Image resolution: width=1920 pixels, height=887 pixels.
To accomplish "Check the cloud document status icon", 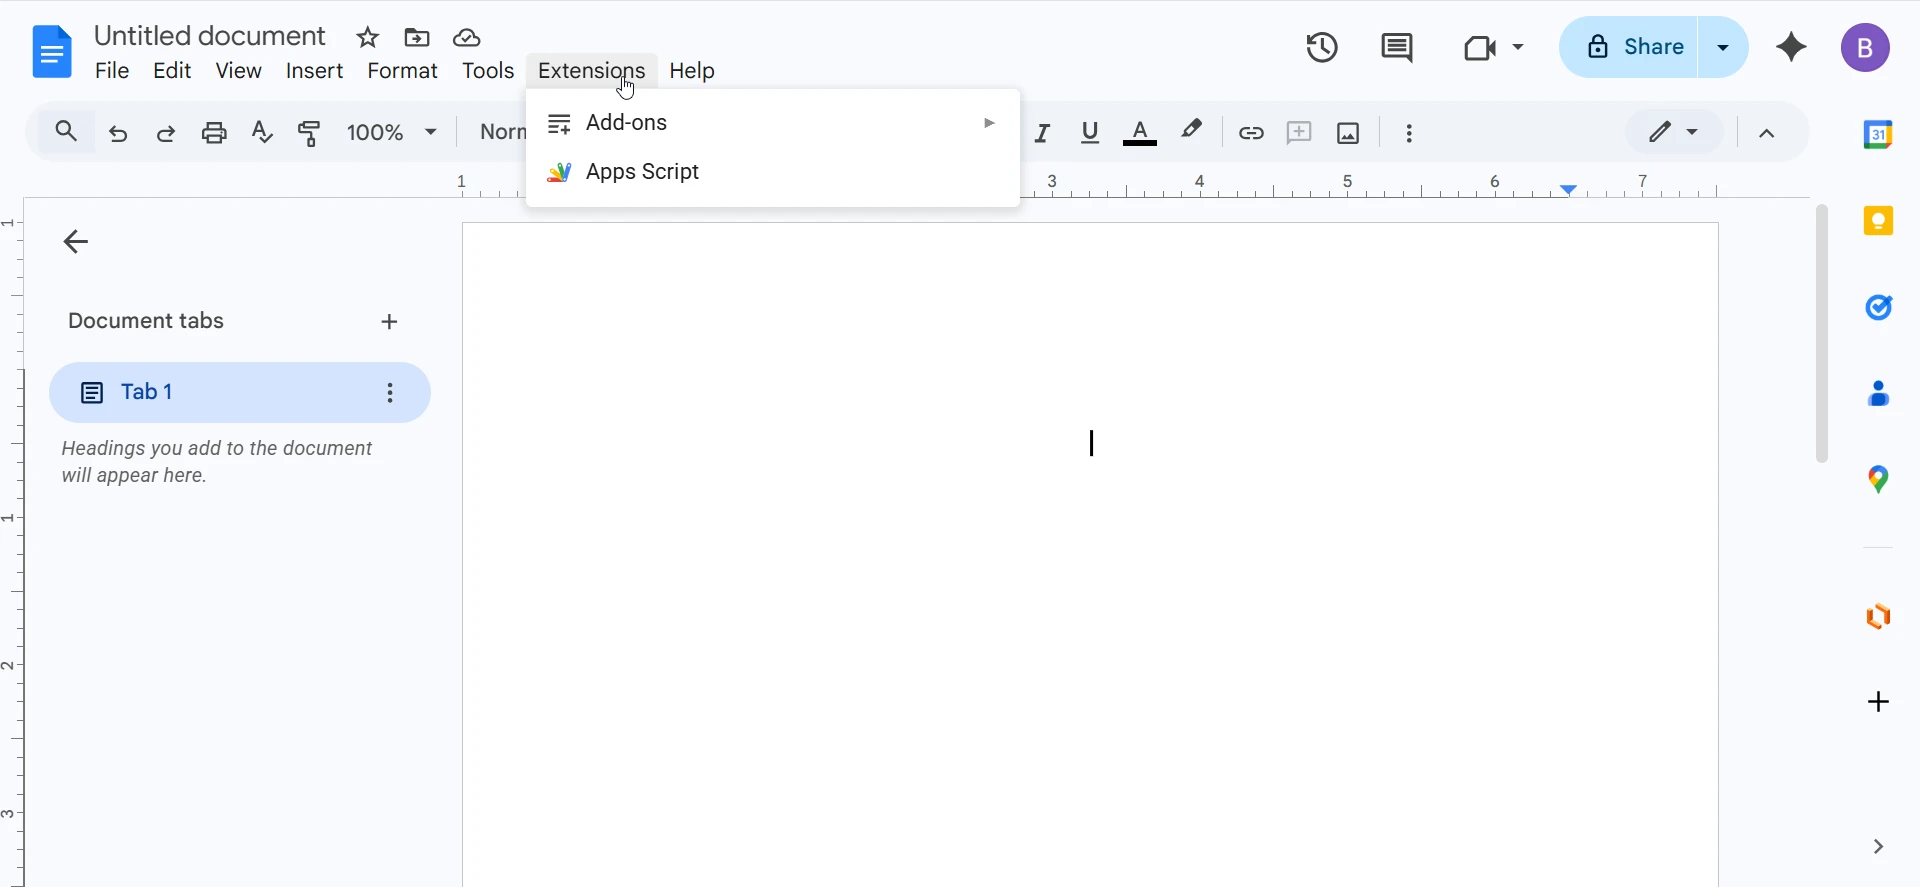I will click(x=467, y=38).
